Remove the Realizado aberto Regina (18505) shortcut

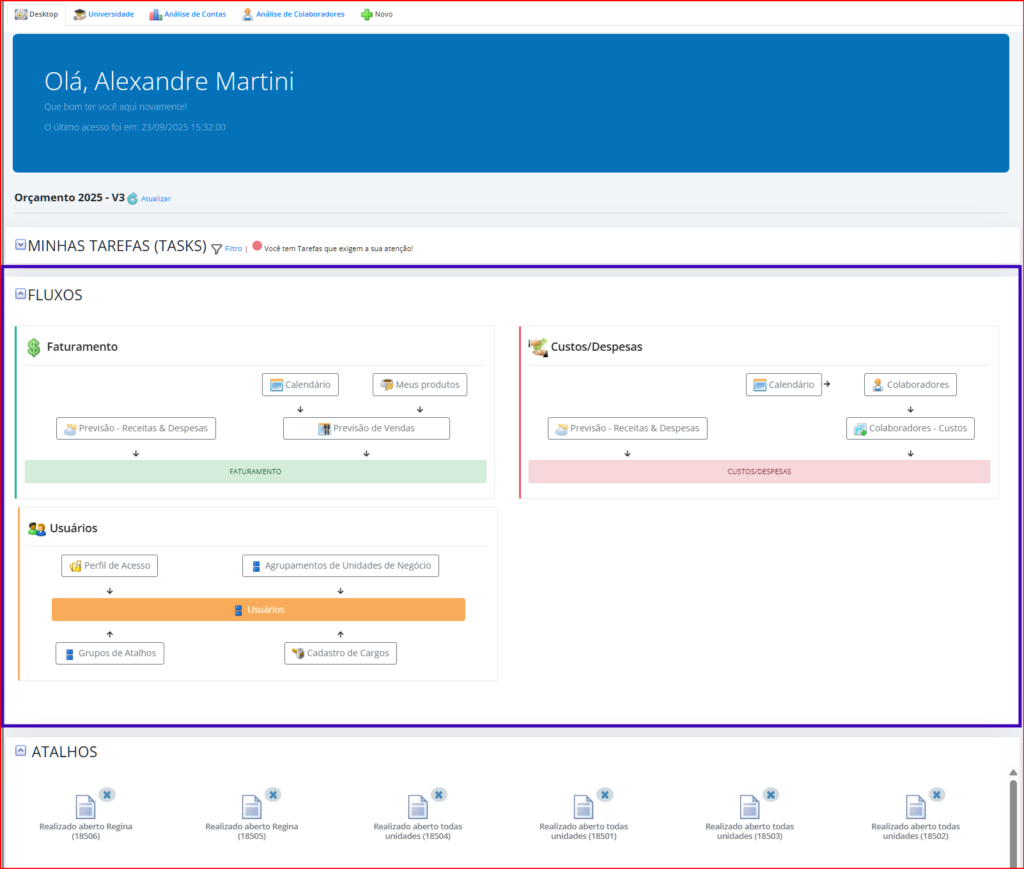(x=273, y=794)
